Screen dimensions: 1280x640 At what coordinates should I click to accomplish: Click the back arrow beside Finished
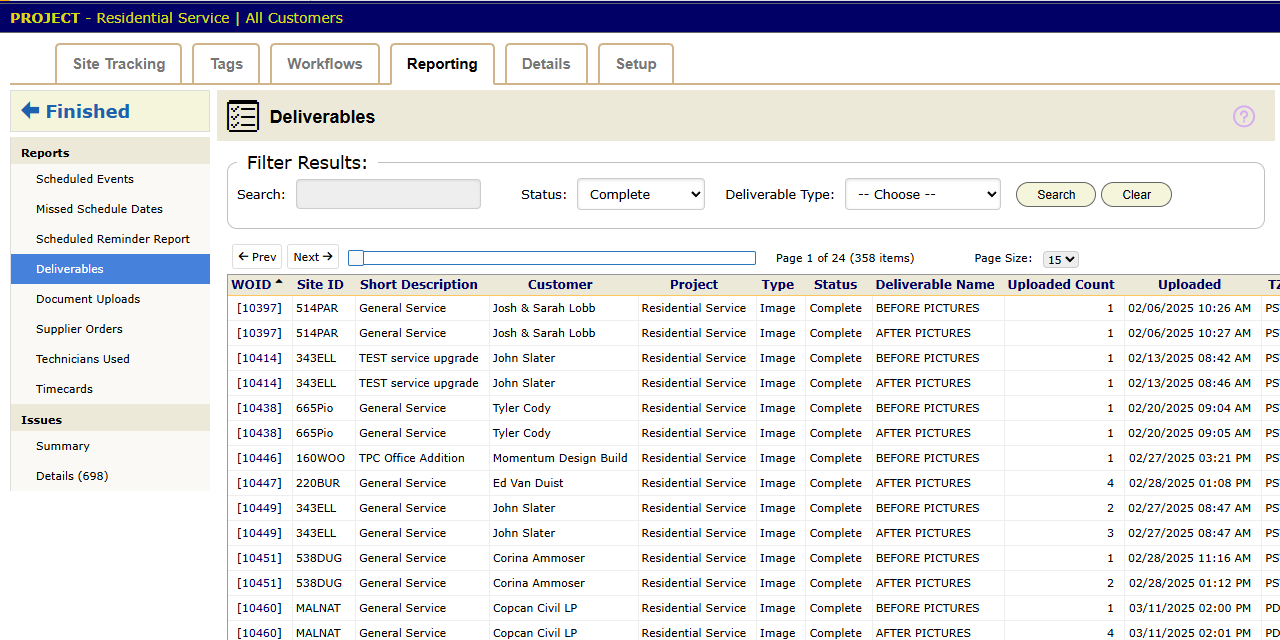coord(30,111)
